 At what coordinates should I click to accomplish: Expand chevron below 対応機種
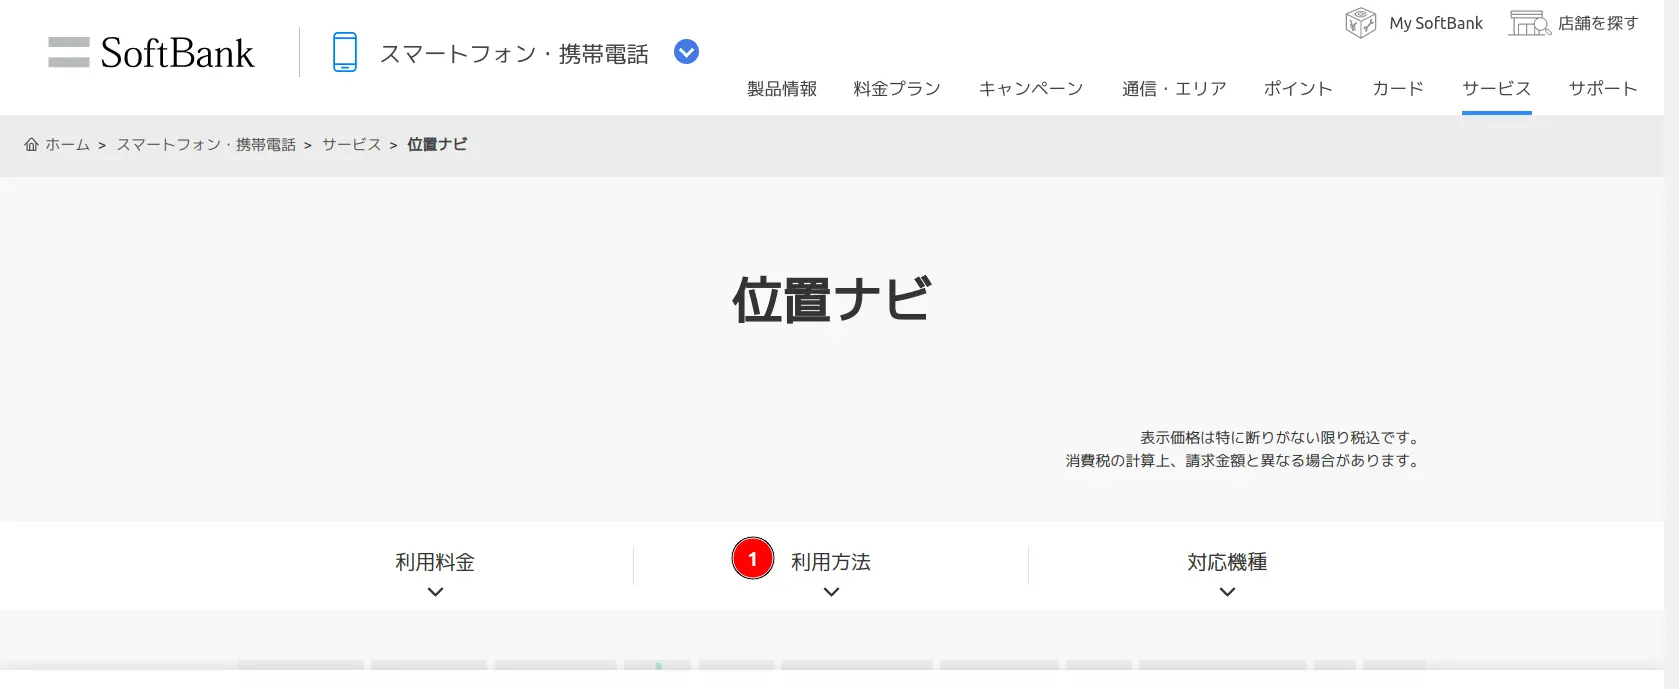[x=1227, y=592]
